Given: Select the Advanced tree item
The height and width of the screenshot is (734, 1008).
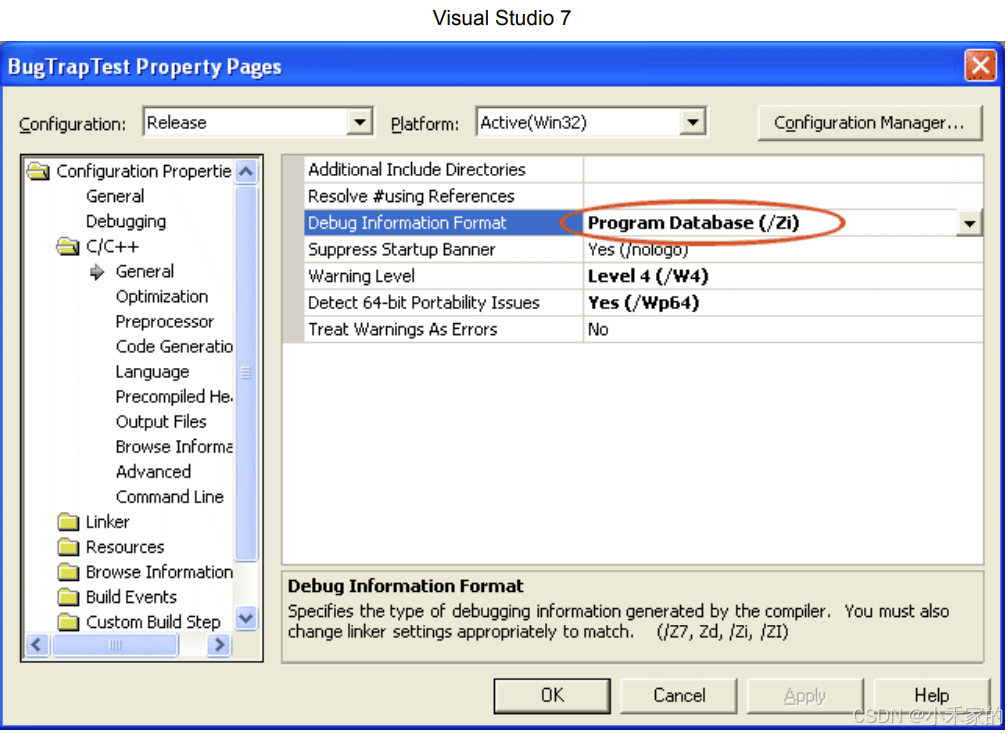Looking at the screenshot, I should [154, 472].
